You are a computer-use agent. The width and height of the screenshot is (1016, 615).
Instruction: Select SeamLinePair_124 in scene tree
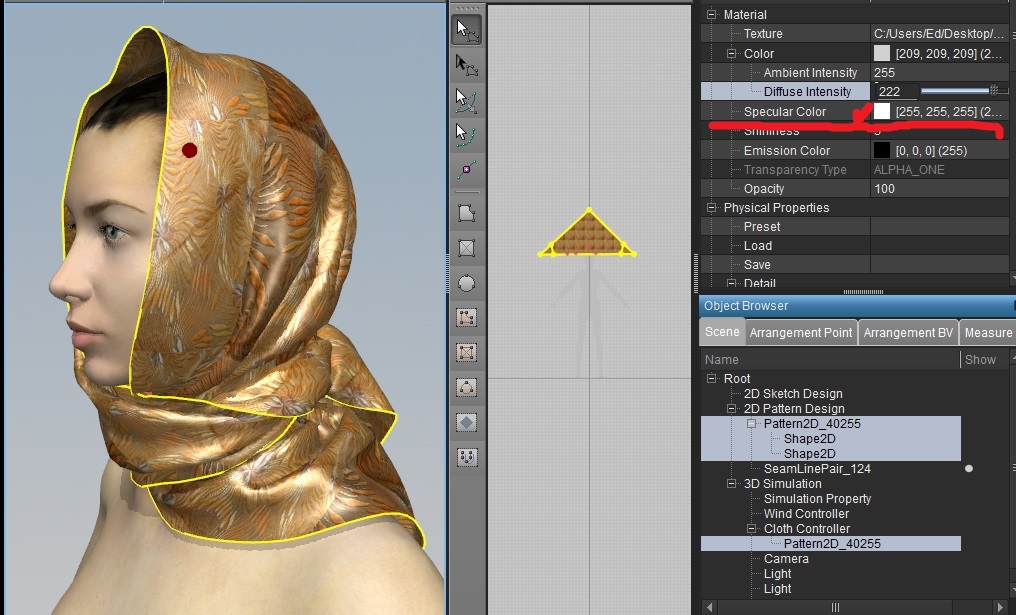point(817,469)
